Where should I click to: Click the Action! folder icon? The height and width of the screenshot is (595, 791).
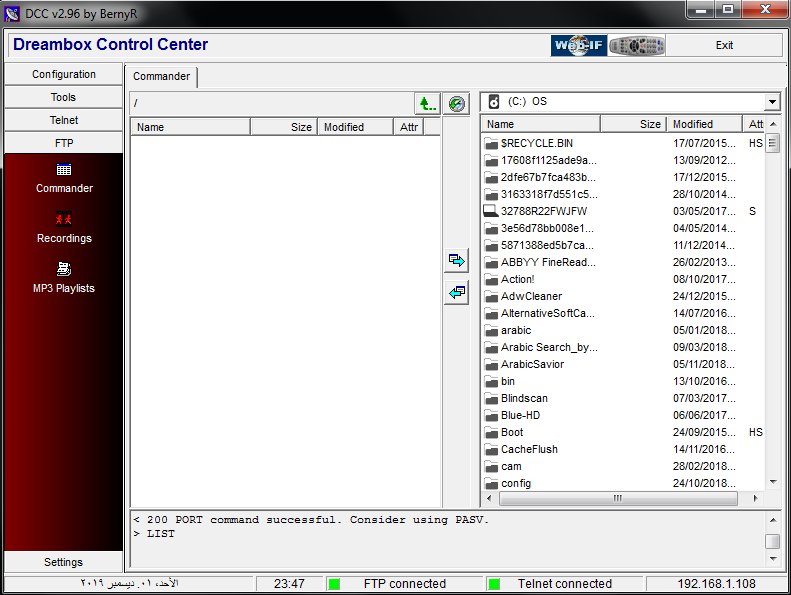pyautogui.click(x=491, y=280)
